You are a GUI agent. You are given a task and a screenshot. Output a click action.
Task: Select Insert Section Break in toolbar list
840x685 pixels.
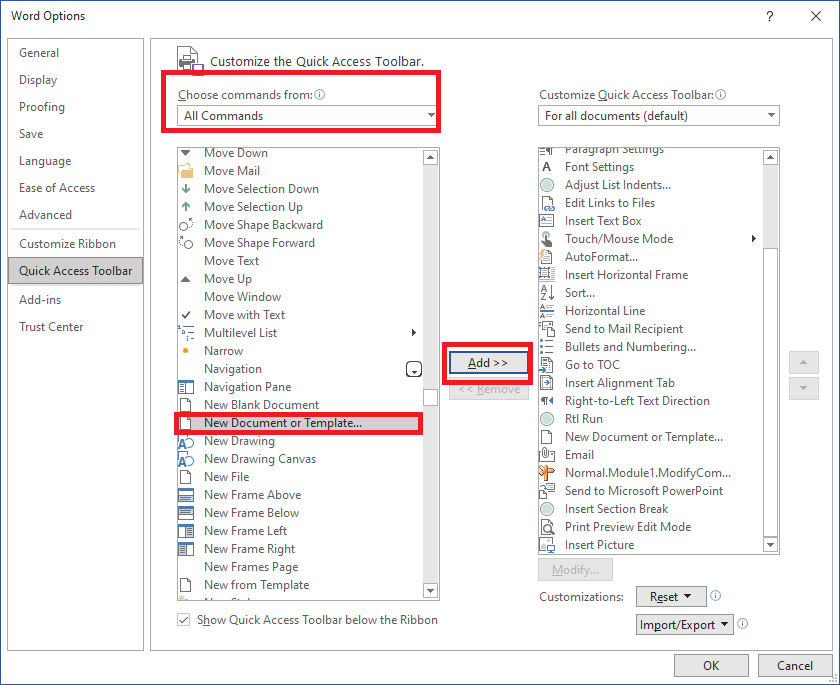[651, 509]
